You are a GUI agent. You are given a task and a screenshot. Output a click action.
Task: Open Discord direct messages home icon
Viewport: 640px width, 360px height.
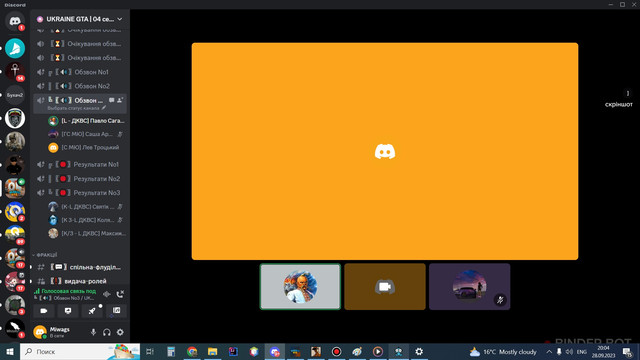[x=15, y=20]
